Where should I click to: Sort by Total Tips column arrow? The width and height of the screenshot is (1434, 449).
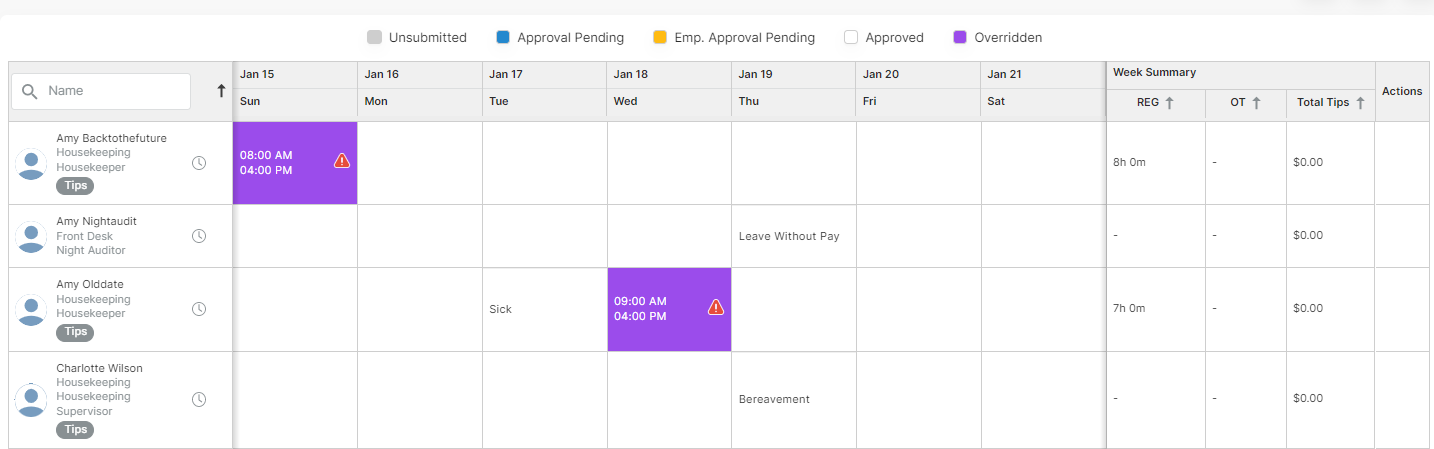(x=1360, y=102)
